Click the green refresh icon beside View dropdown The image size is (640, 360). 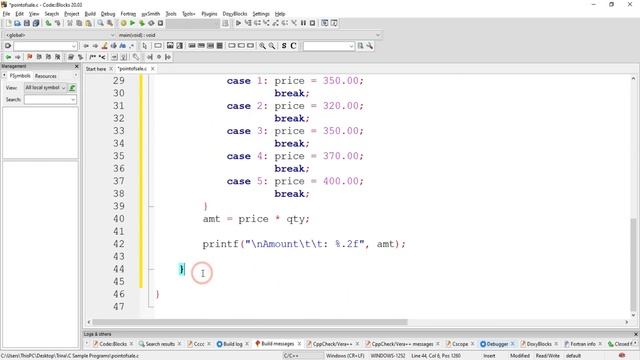point(72,88)
